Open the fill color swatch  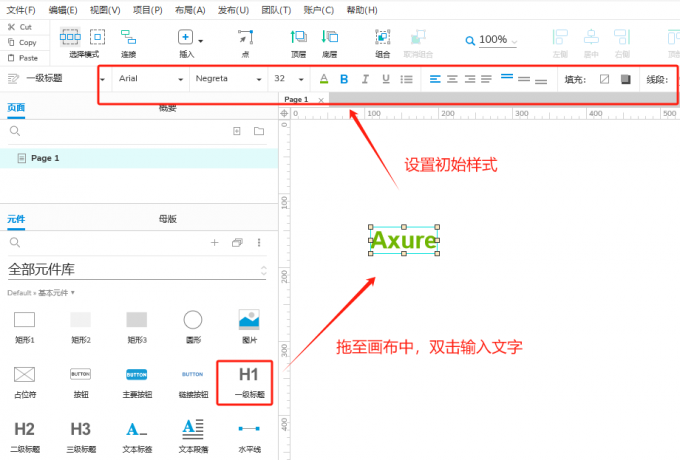605,79
